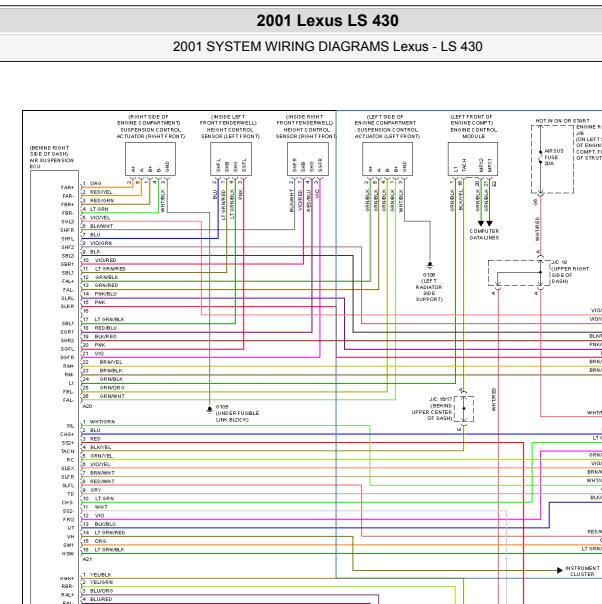602x604 pixels.
Task: Select the 'FBR+' ECU terminal label
Action: [67, 205]
